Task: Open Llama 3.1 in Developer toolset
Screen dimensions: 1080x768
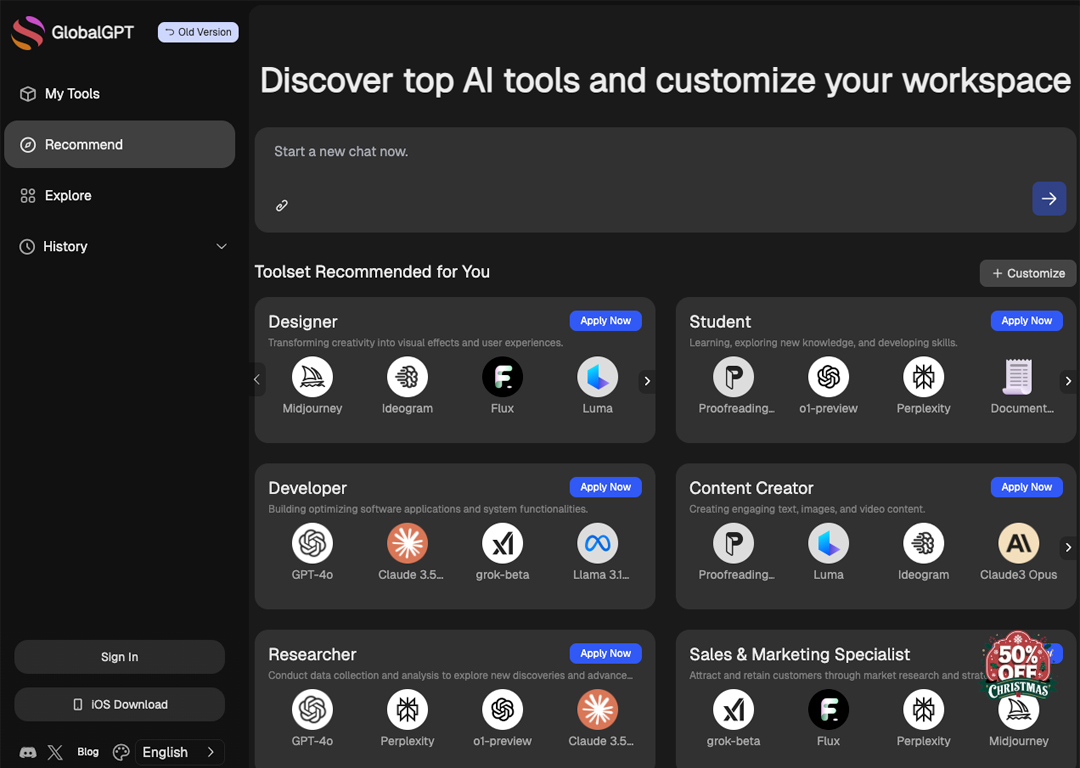Action: (597, 544)
